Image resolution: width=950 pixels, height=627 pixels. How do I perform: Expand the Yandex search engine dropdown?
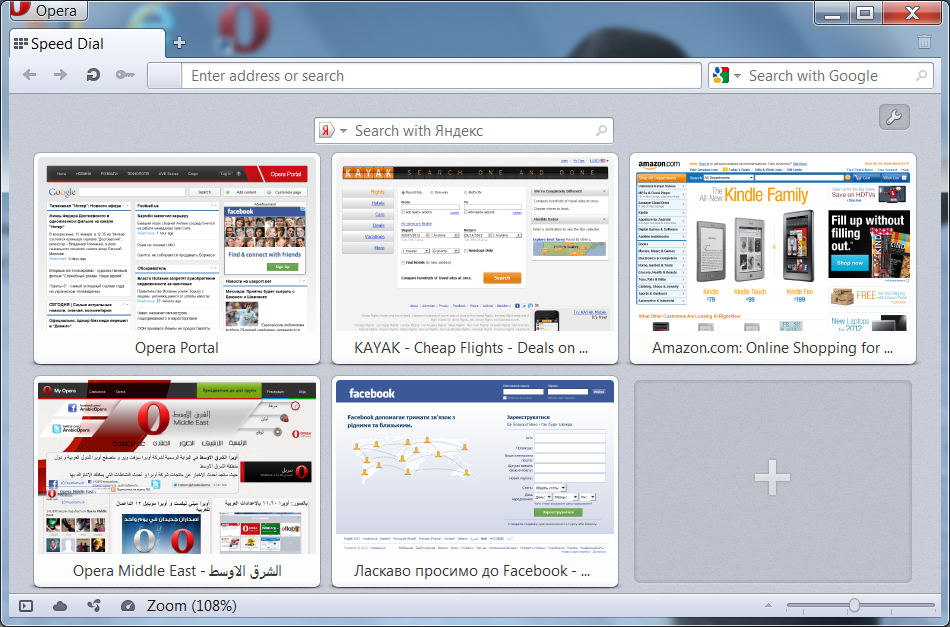click(344, 131)
